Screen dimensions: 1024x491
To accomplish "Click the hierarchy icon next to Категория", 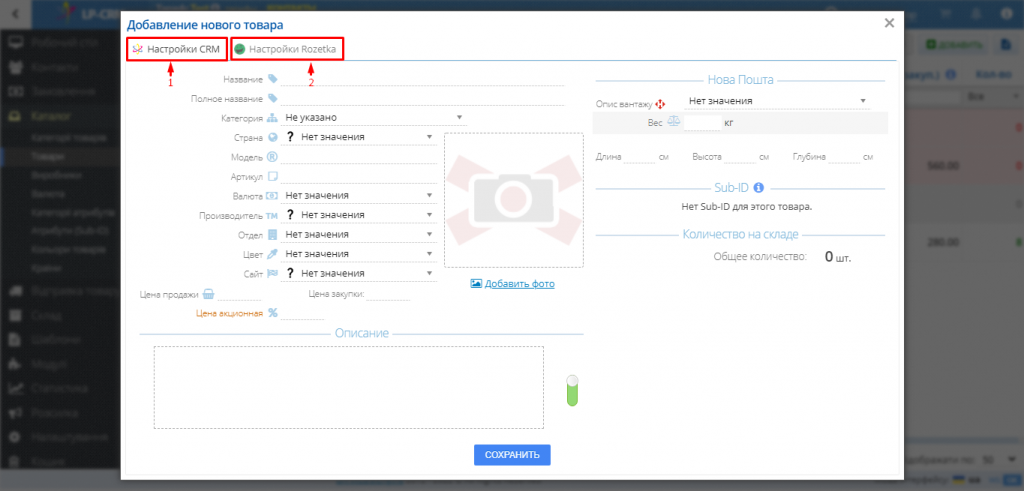I will point(272,118).
